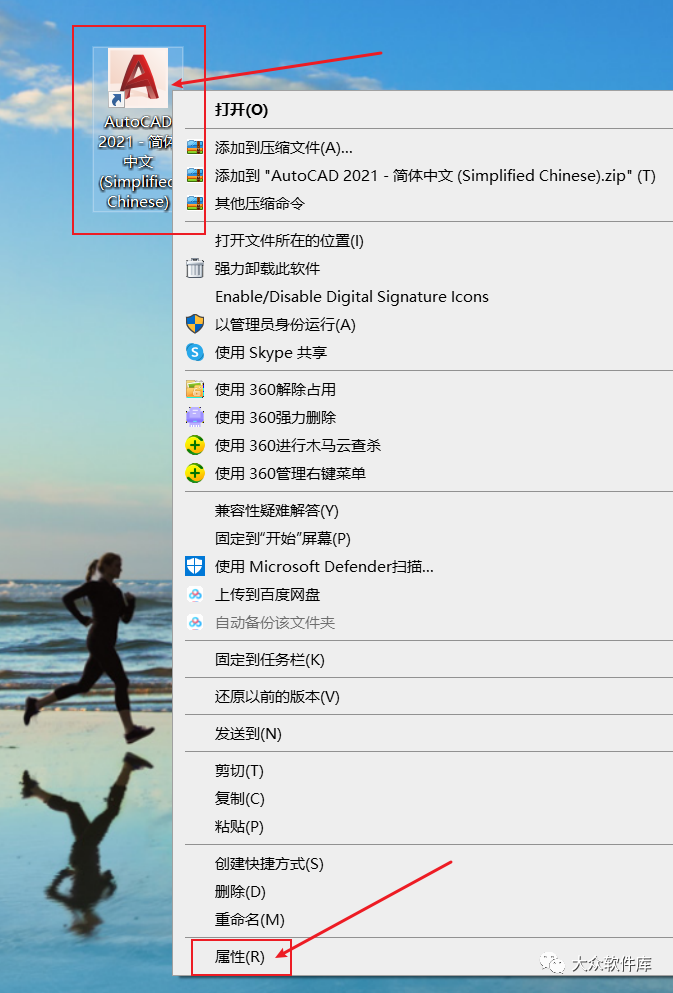Screen dimensions: 673x993
Task: Click the Microsoft Defender shield icon
Action: pyautogui.click(x=195, y=566)
